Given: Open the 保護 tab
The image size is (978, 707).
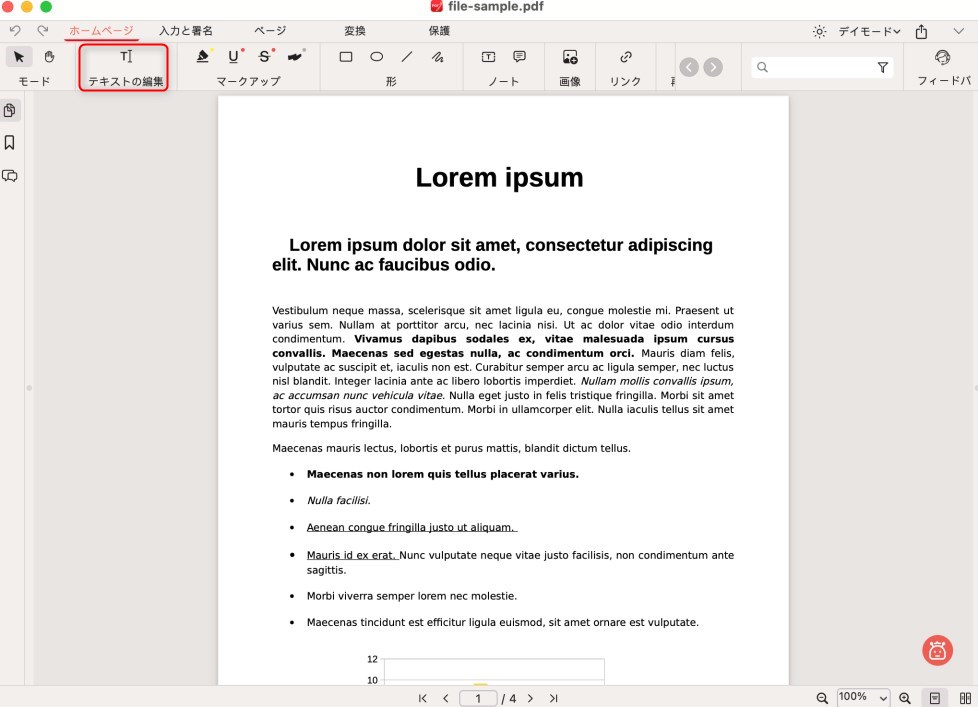Looking at the screenshot, I should (439, 31).
